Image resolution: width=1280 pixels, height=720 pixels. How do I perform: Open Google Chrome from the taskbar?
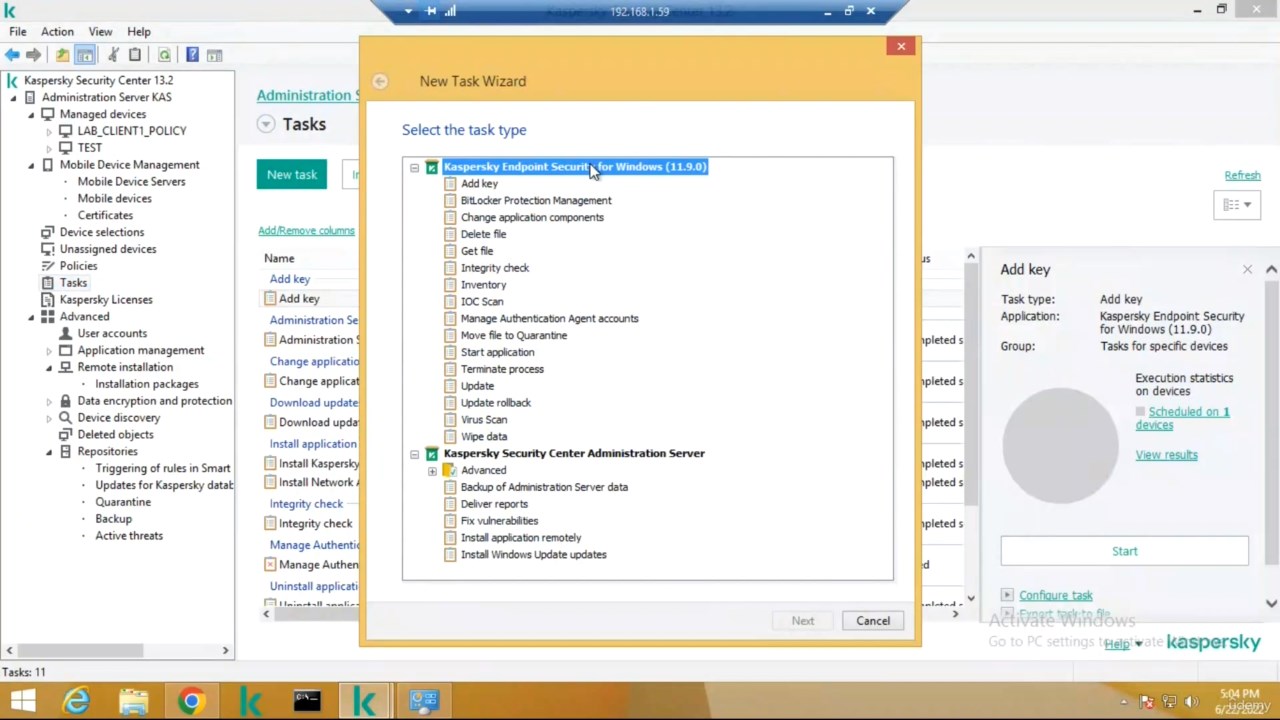click(191, 701)
